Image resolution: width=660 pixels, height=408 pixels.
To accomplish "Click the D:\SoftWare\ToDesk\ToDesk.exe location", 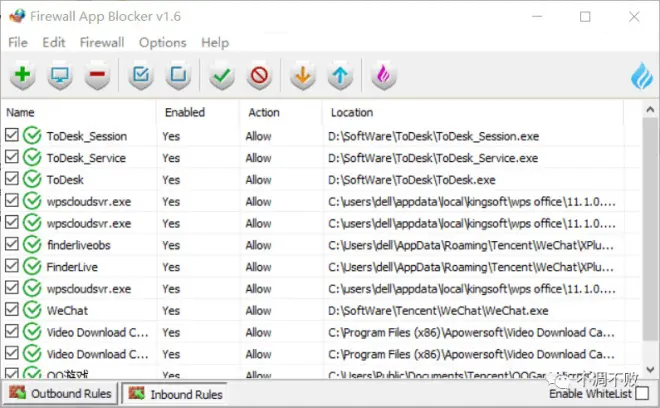I will 412,180.
